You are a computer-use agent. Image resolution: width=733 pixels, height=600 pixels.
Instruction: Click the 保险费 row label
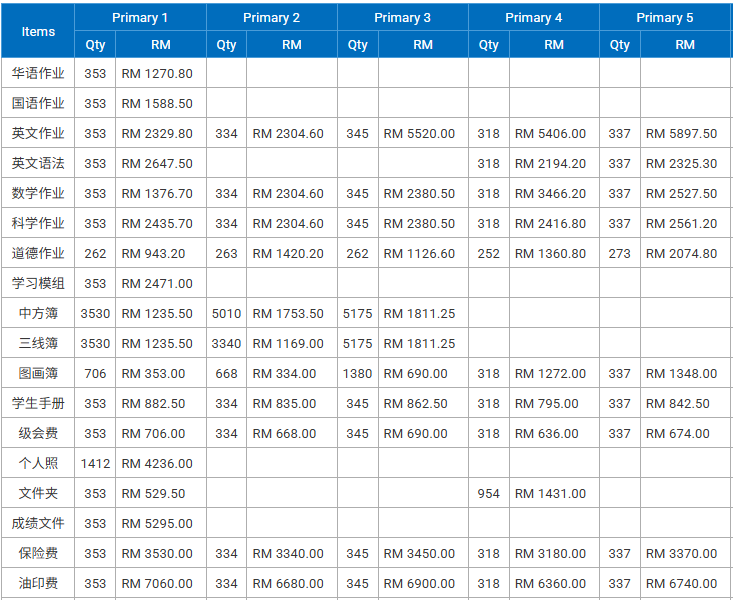[x=38, y=553]
